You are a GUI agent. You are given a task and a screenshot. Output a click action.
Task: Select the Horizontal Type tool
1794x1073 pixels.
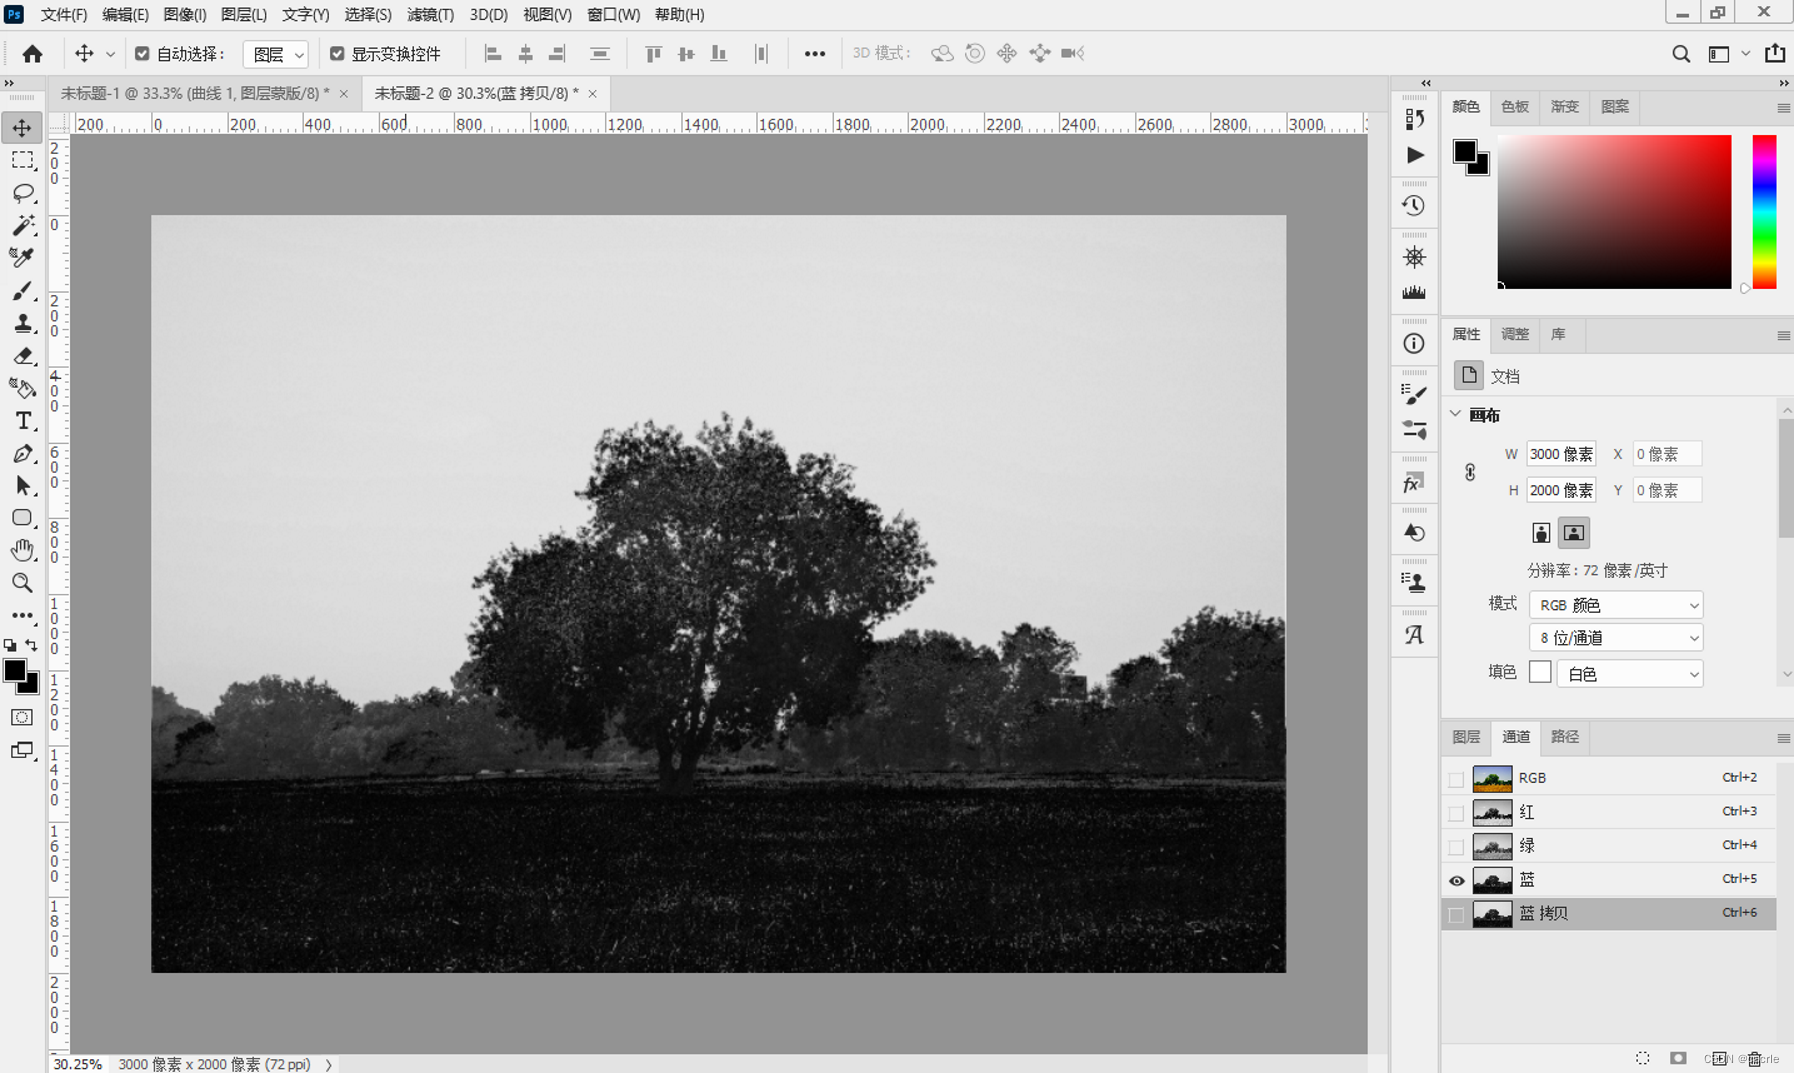pos(22,421)
